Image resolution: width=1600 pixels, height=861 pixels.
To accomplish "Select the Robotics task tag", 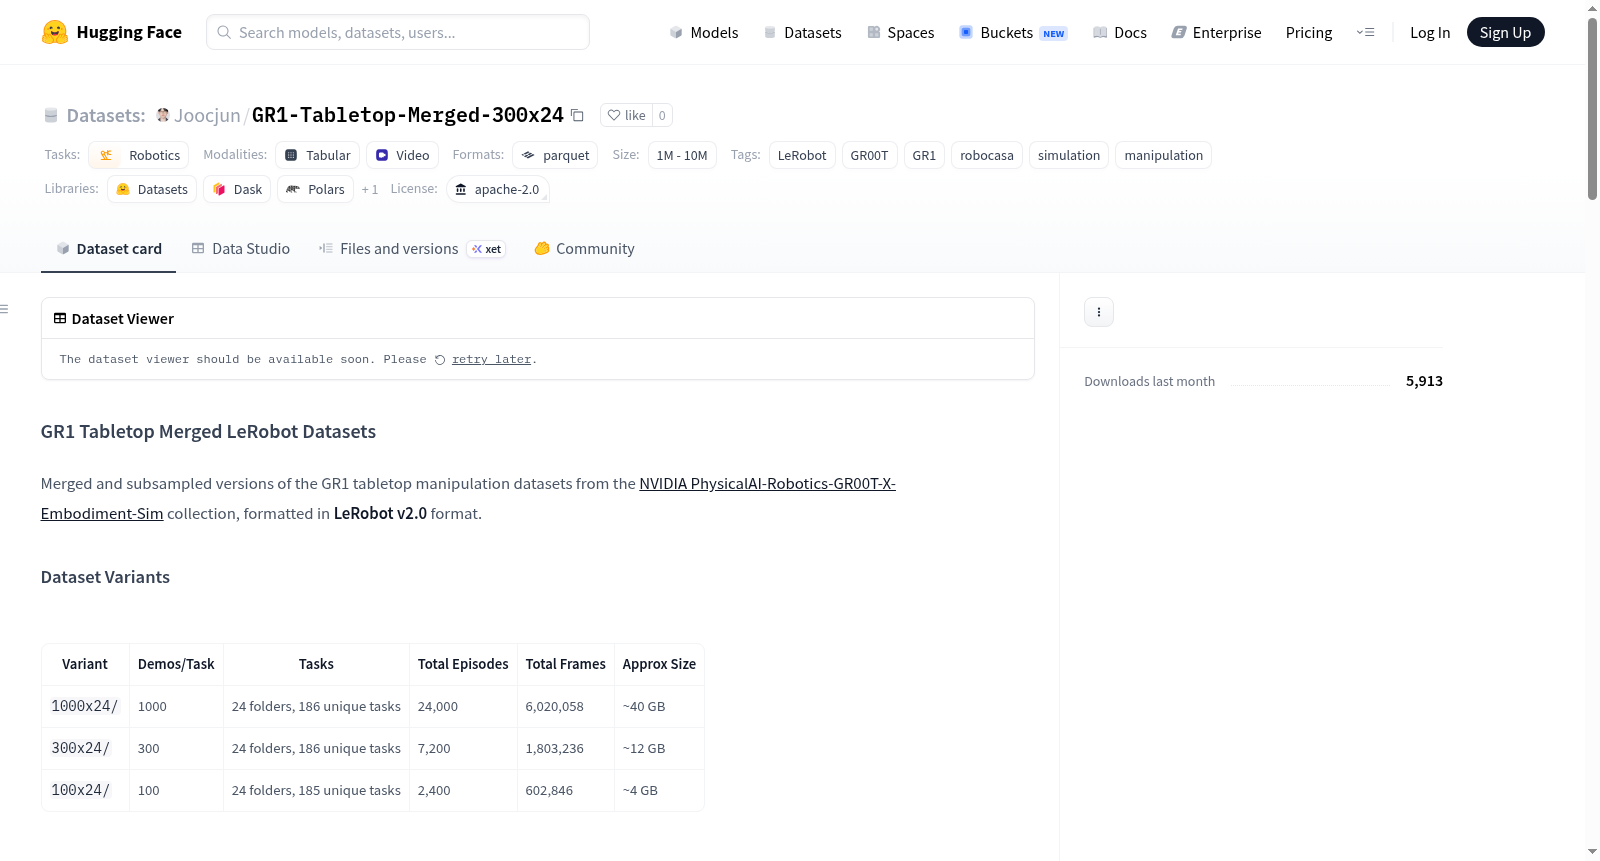I will [x=138, y=155].
